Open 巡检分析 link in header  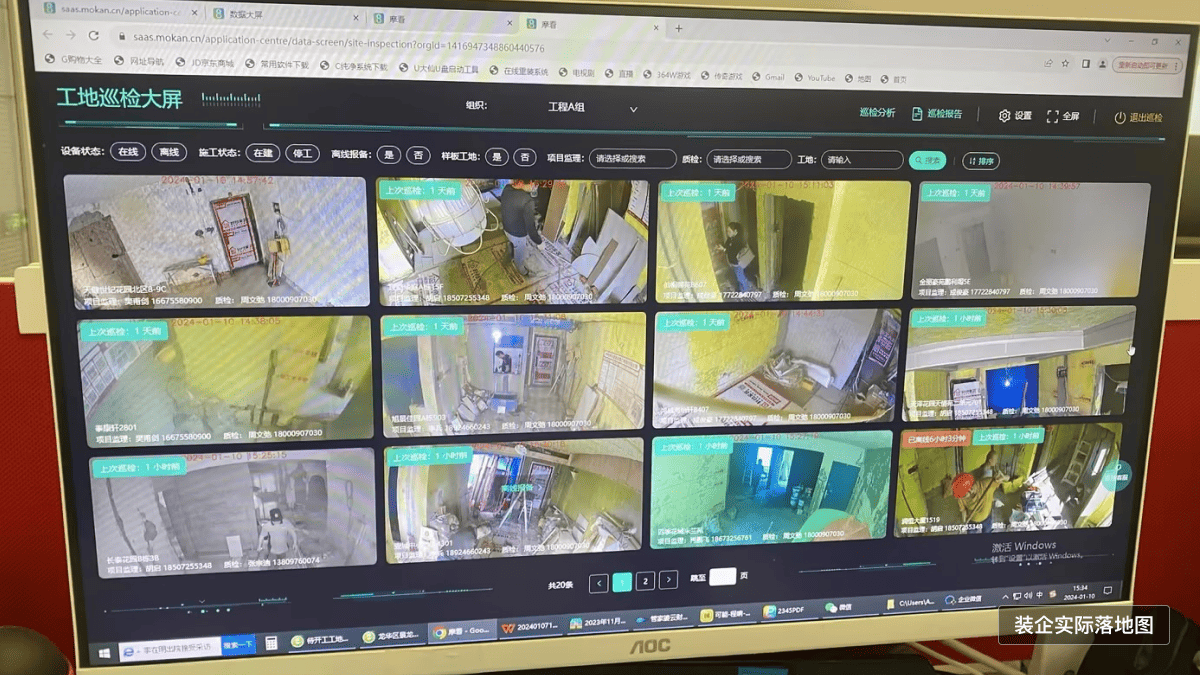[x=877, y=113]
